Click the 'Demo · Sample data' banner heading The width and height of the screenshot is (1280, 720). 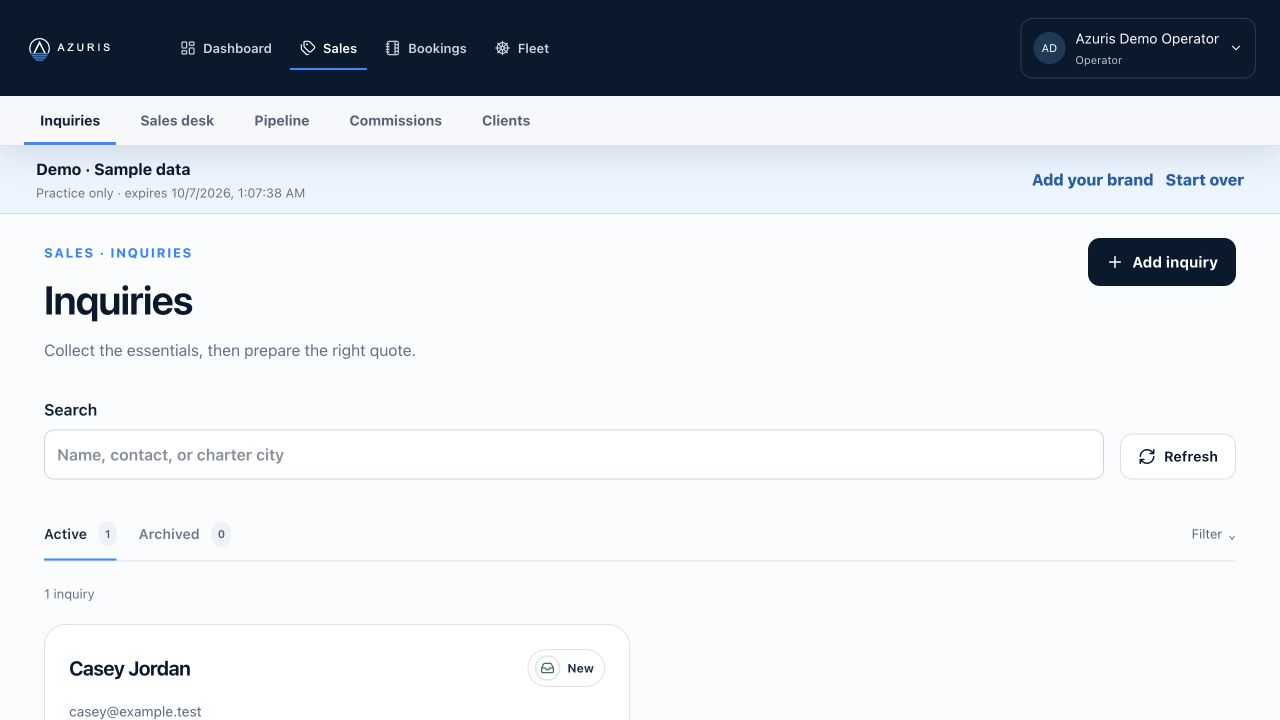point(113,170)
